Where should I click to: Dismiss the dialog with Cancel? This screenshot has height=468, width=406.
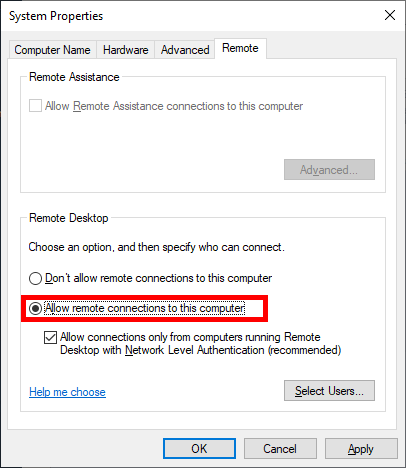pos(280,449)
